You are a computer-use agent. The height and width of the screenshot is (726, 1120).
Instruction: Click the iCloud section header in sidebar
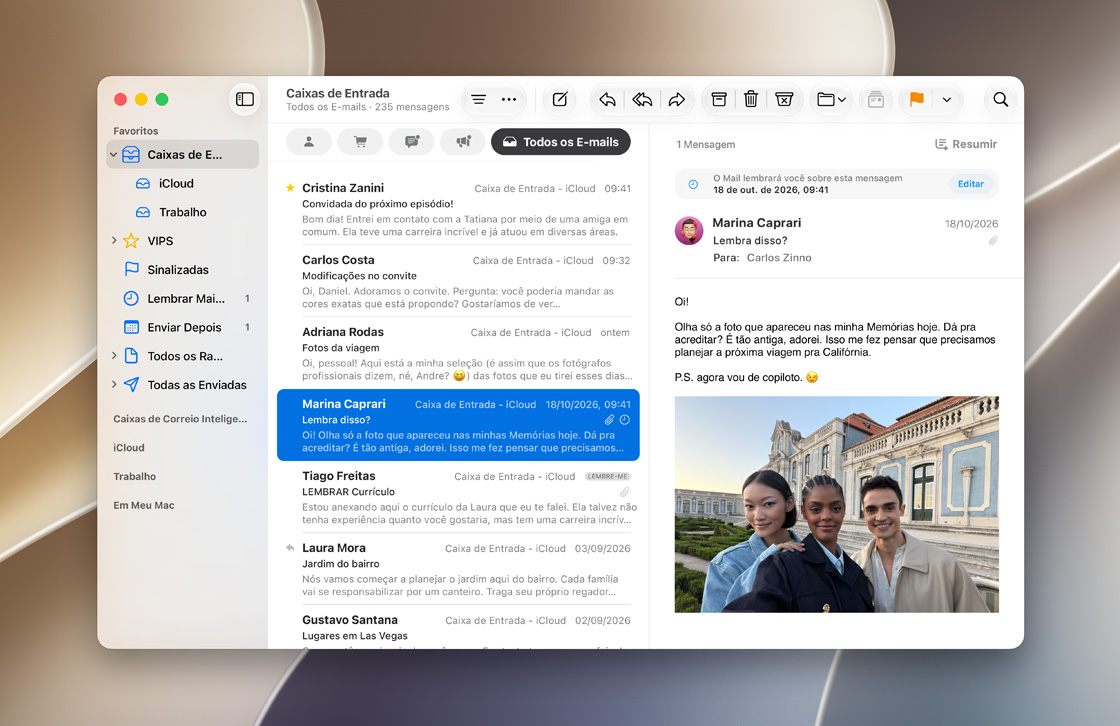click(x=129, y=447)
